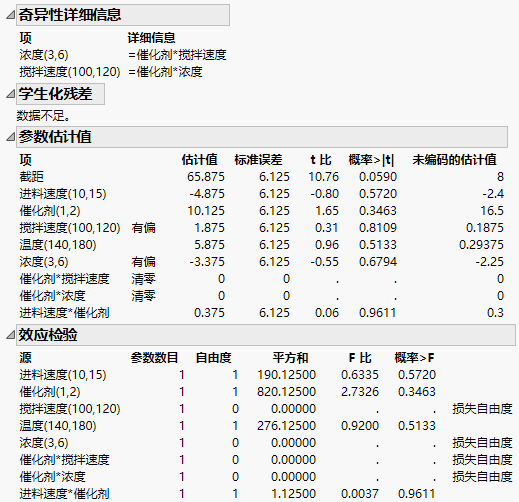Select the estimate value 10.125

point(206,211)
